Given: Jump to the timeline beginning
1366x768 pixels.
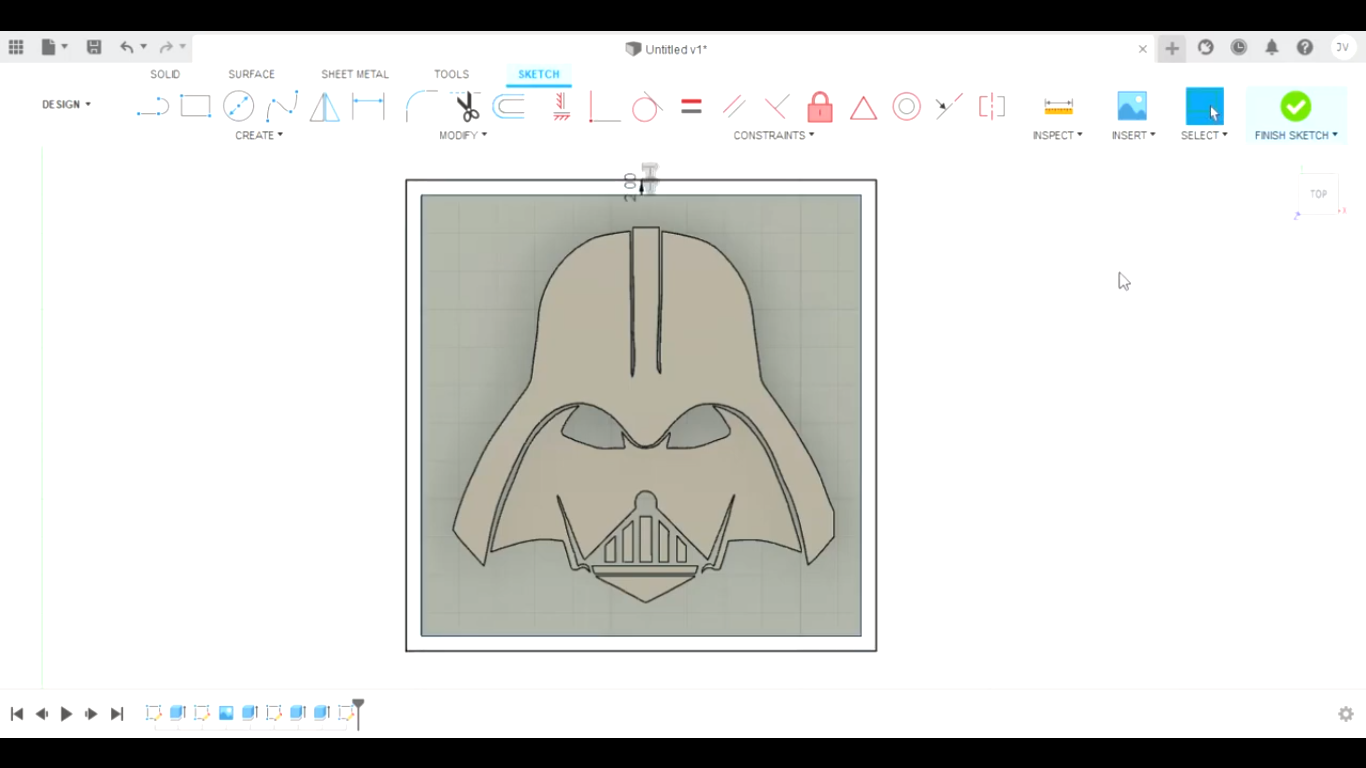Looking at the screenshot, I should (x=17, y=714).
